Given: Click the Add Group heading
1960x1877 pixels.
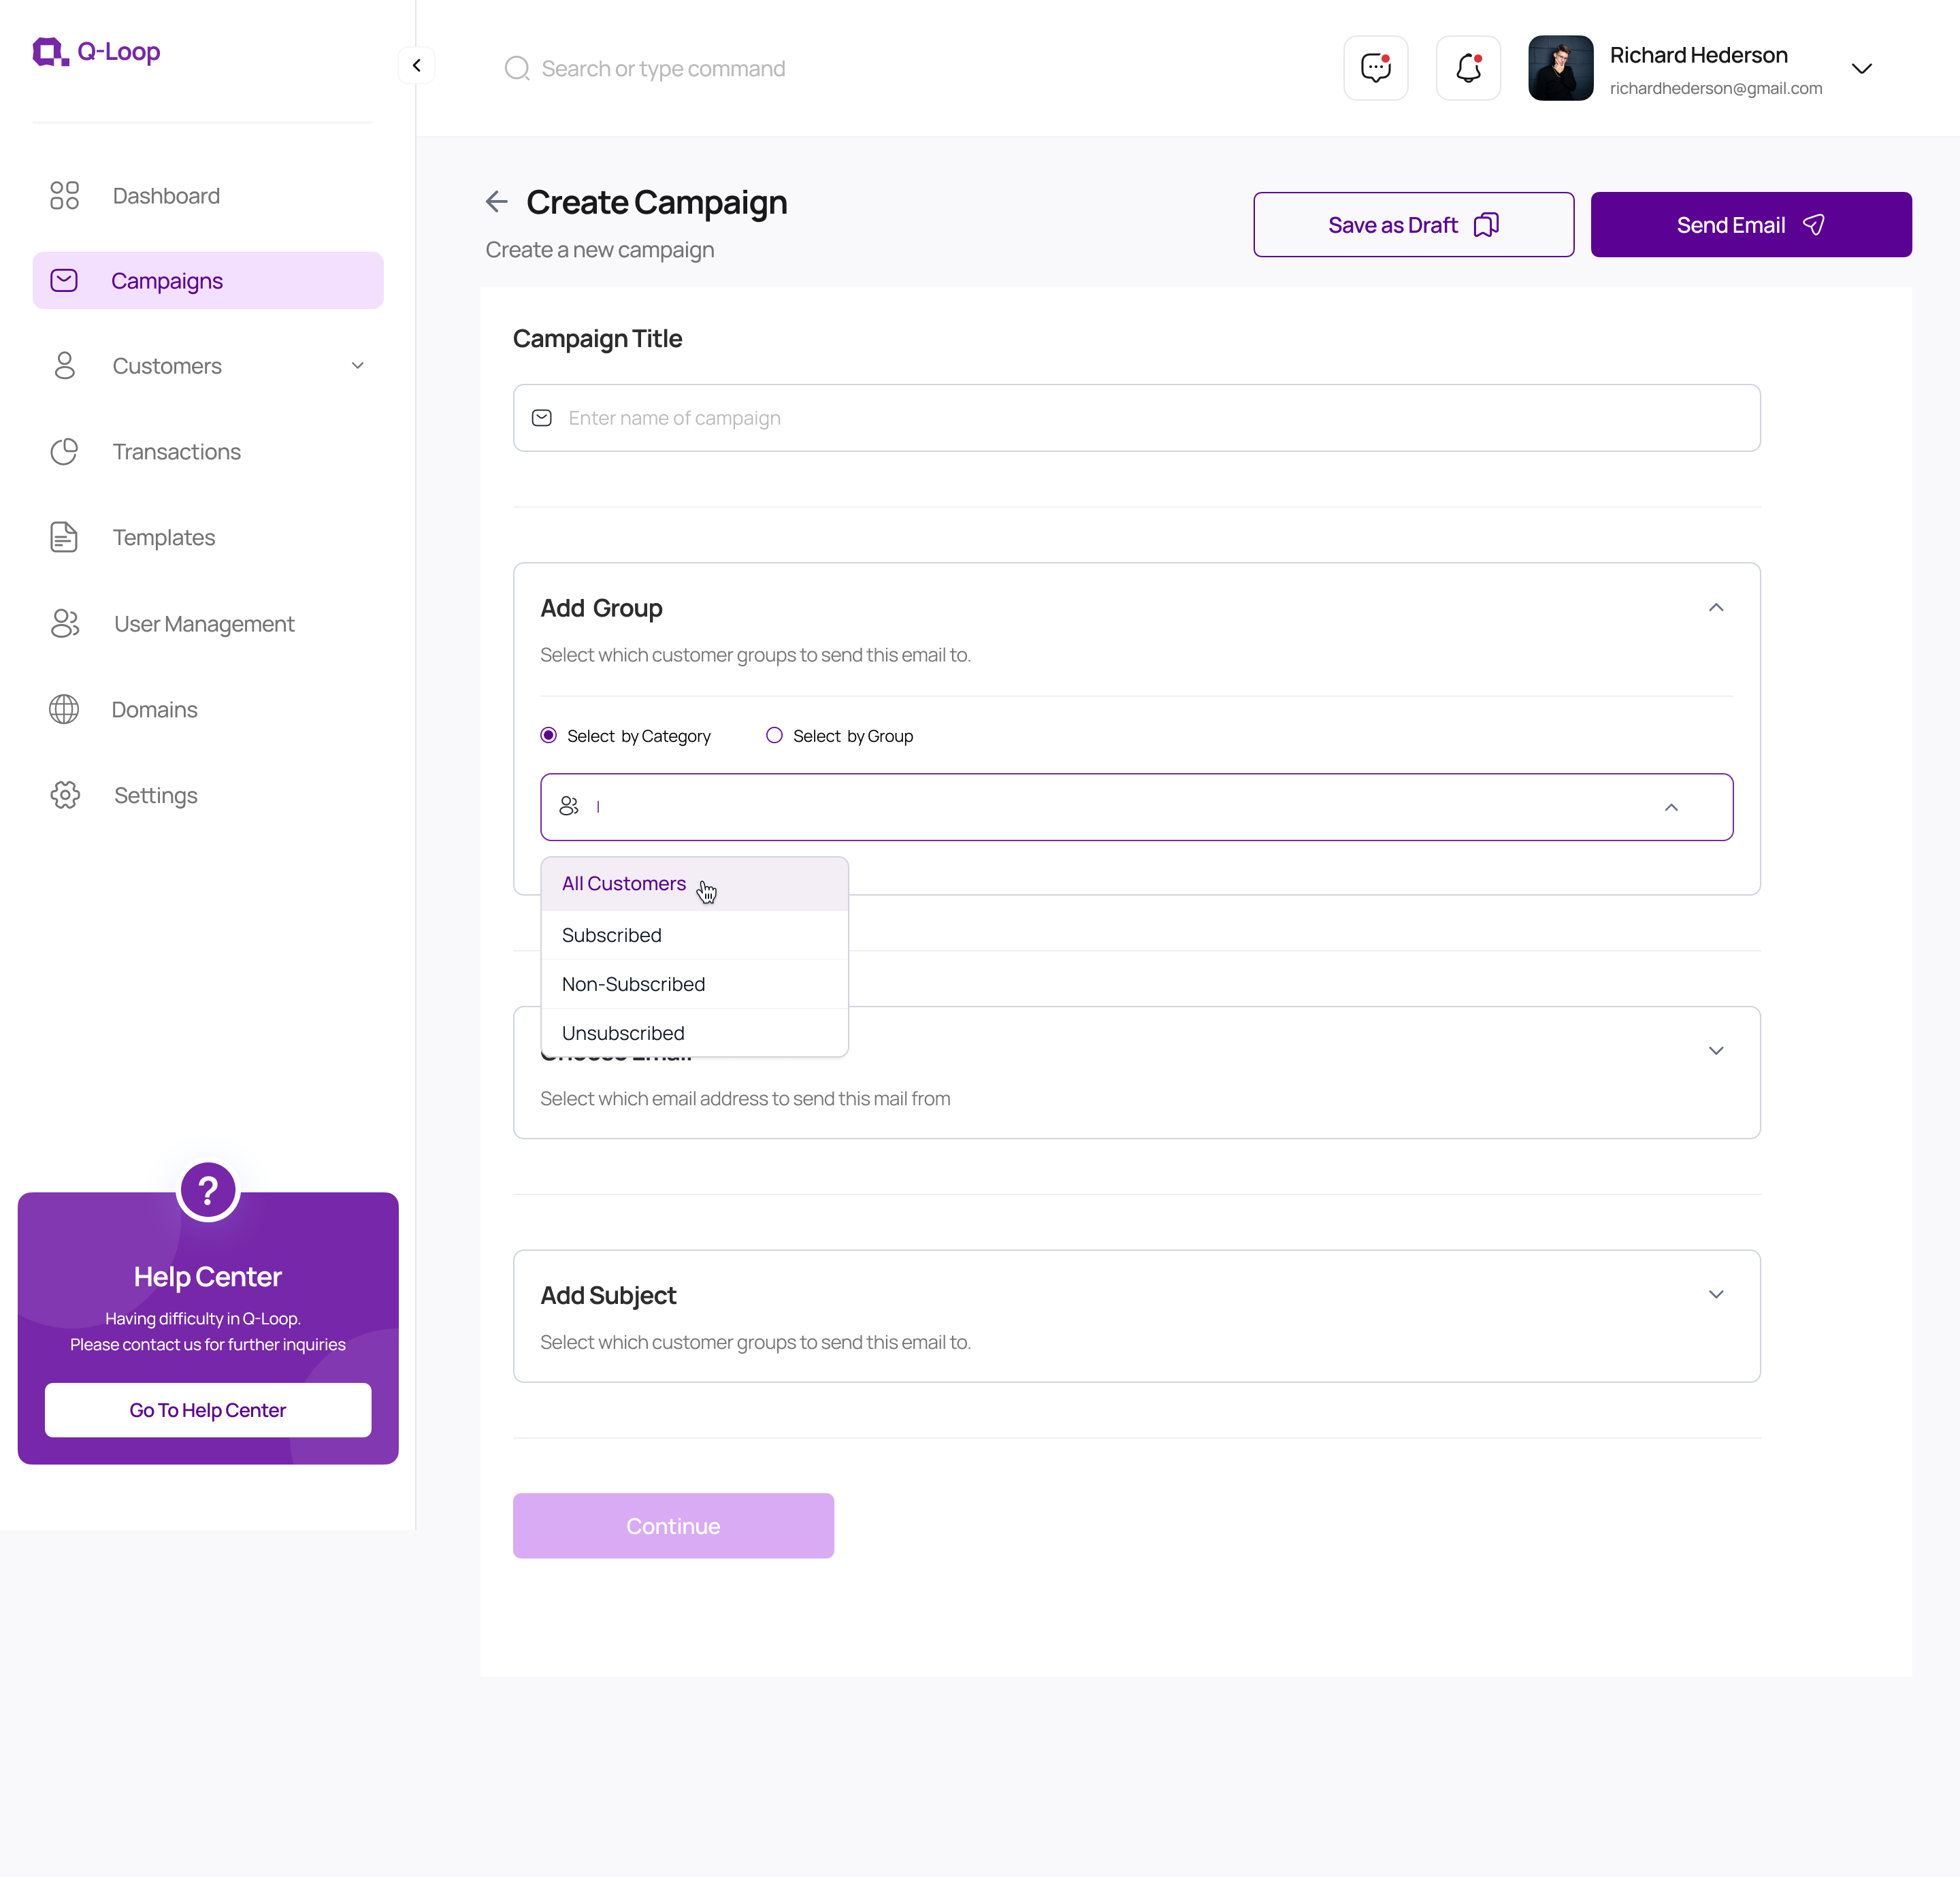Looking at the screenshot, I should click(601, 608).
